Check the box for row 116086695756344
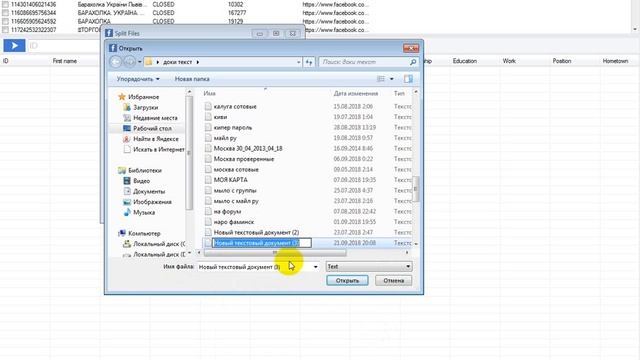The height and width of the screenshot is (360, 640). point(5,13)
